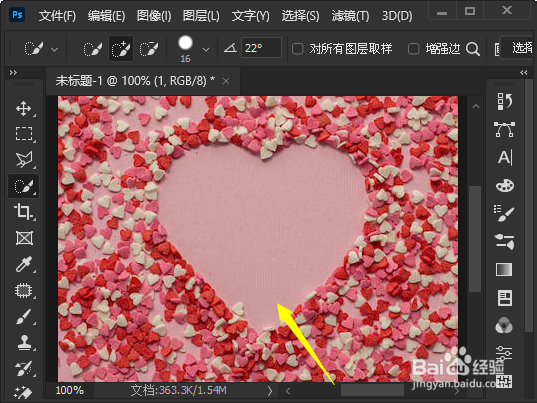The image size is (537, 403).
Task: Select the Patch healing tool
Action: click(x=24, y=290)
